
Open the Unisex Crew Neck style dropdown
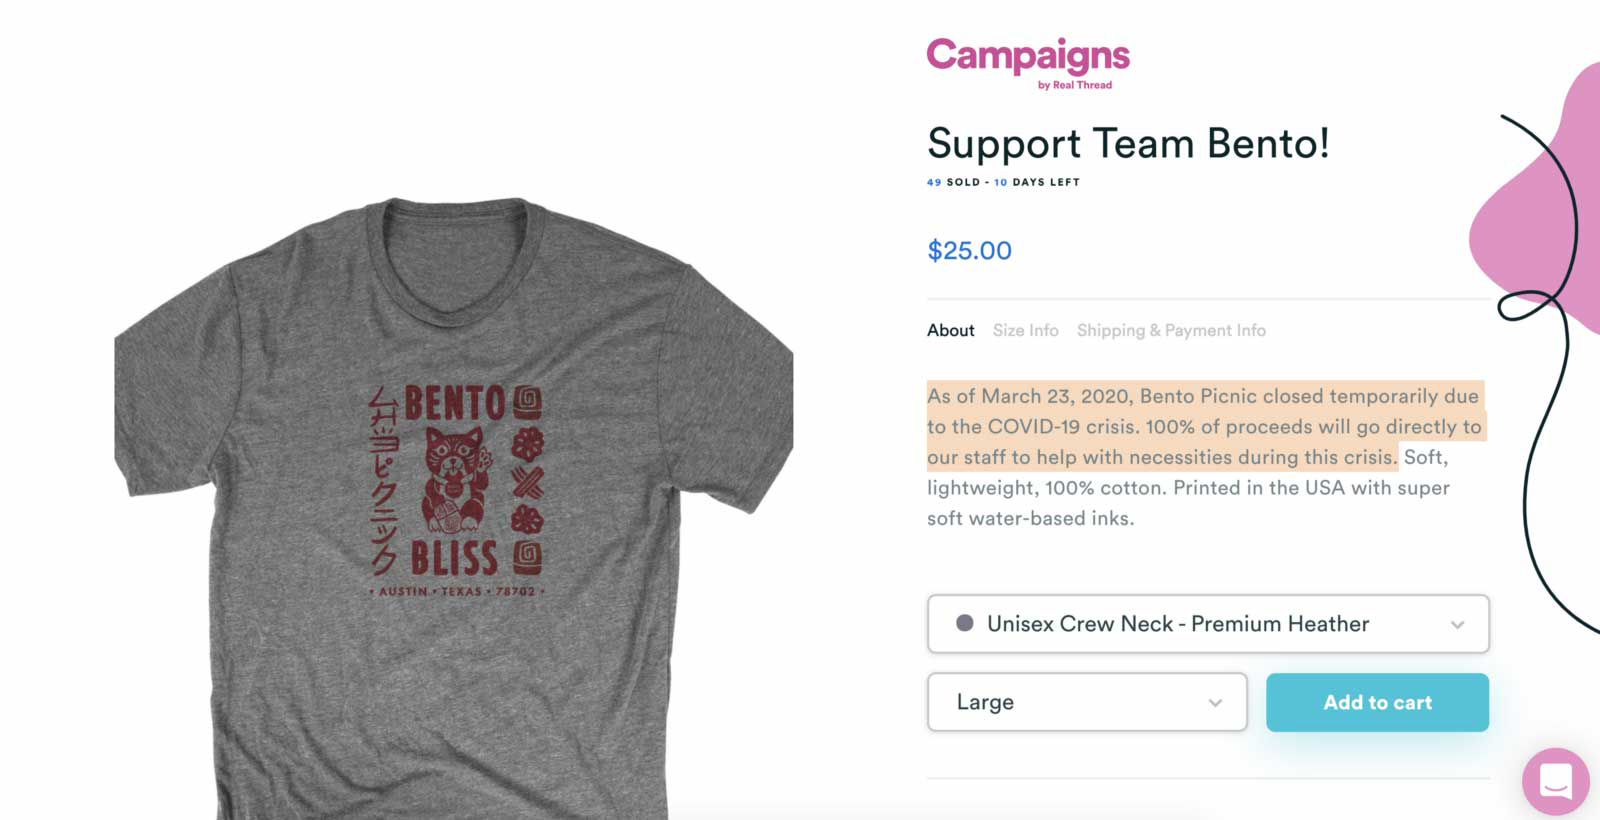point(1178,624)
